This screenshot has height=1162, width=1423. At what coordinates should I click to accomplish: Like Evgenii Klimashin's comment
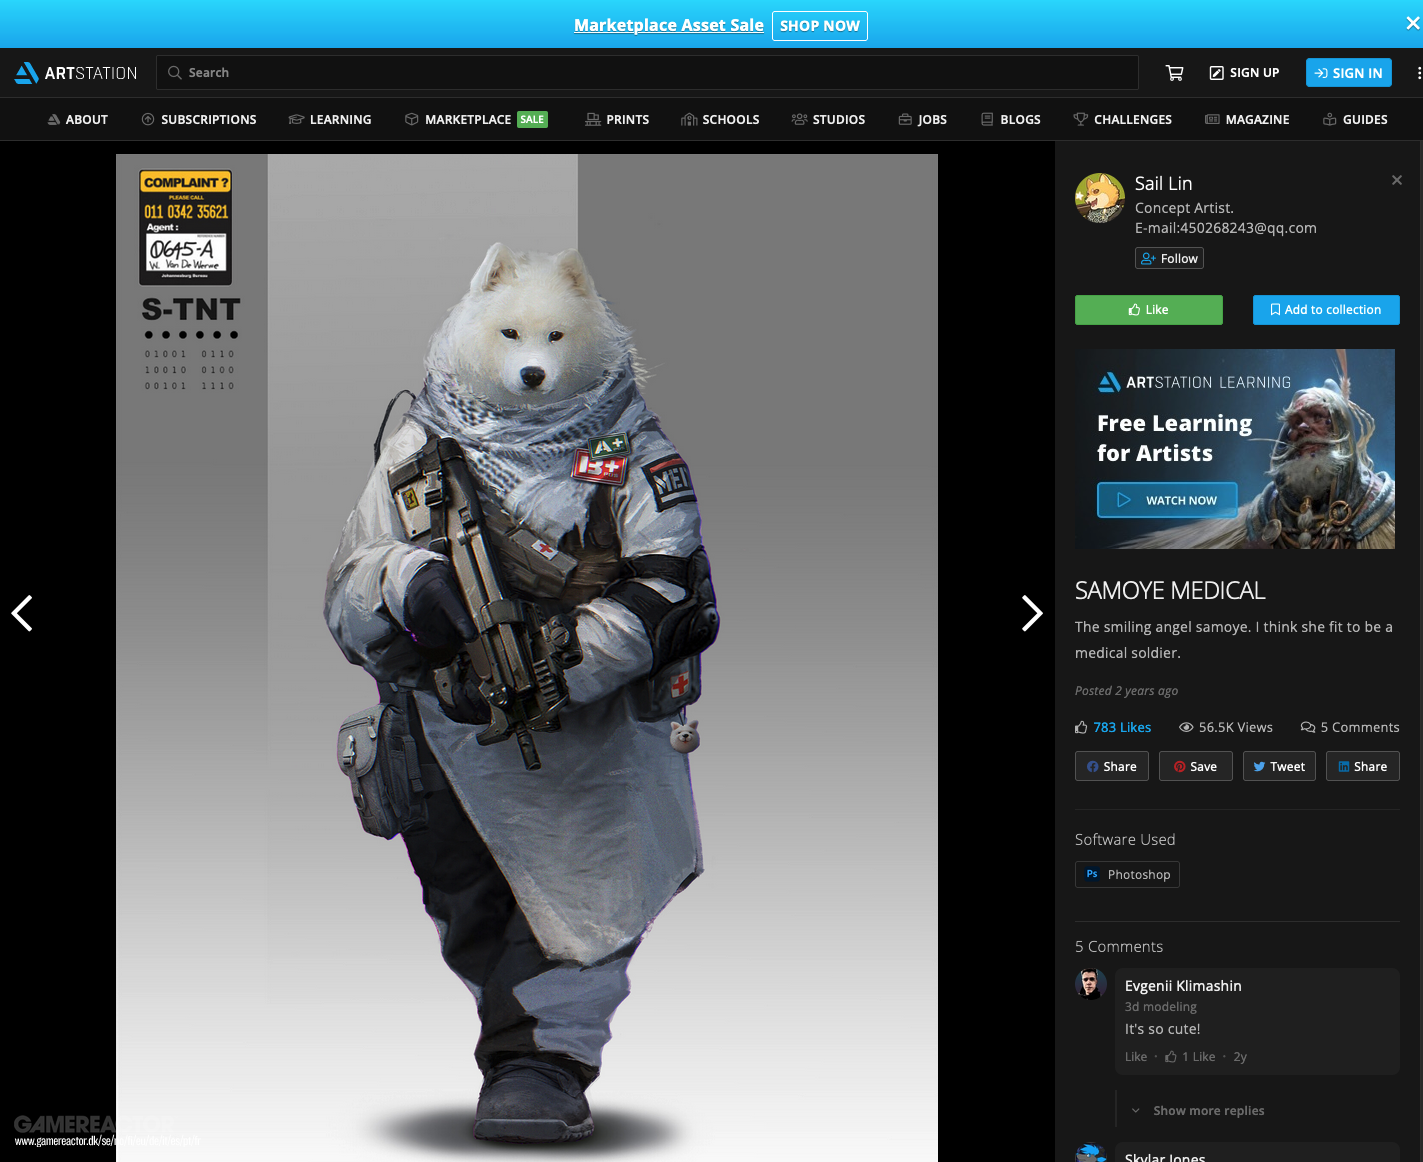tap(1135, 1056)
